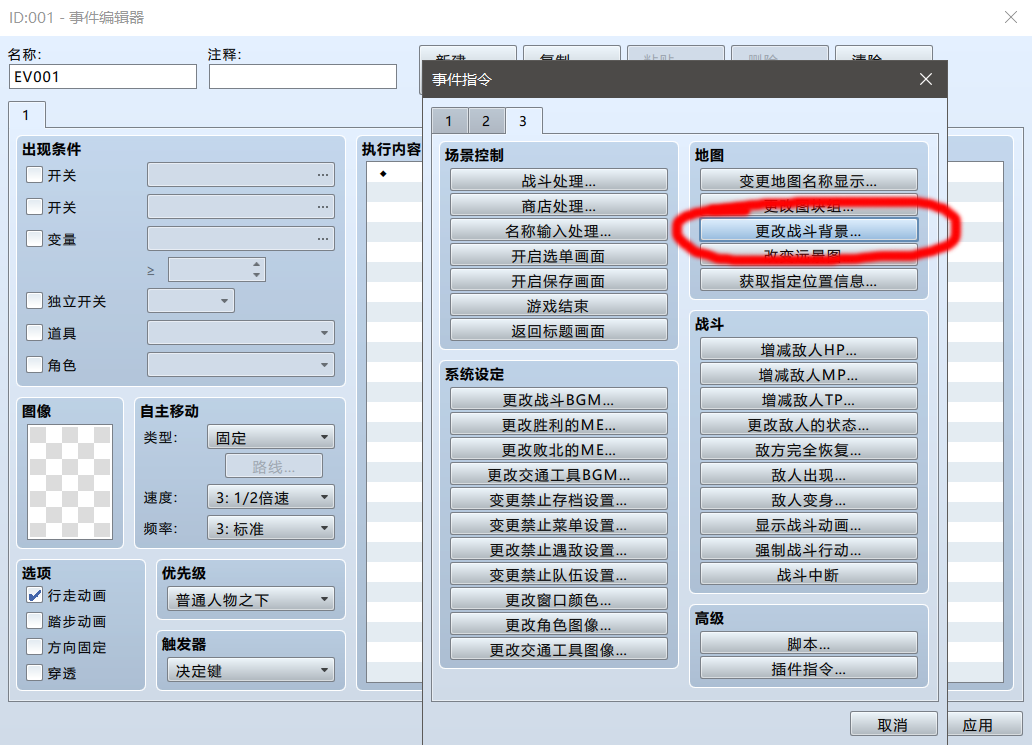Click the 战斗处理 command button
The width and height of the screenshot is (1032, 745).
(x=559, y=180)
